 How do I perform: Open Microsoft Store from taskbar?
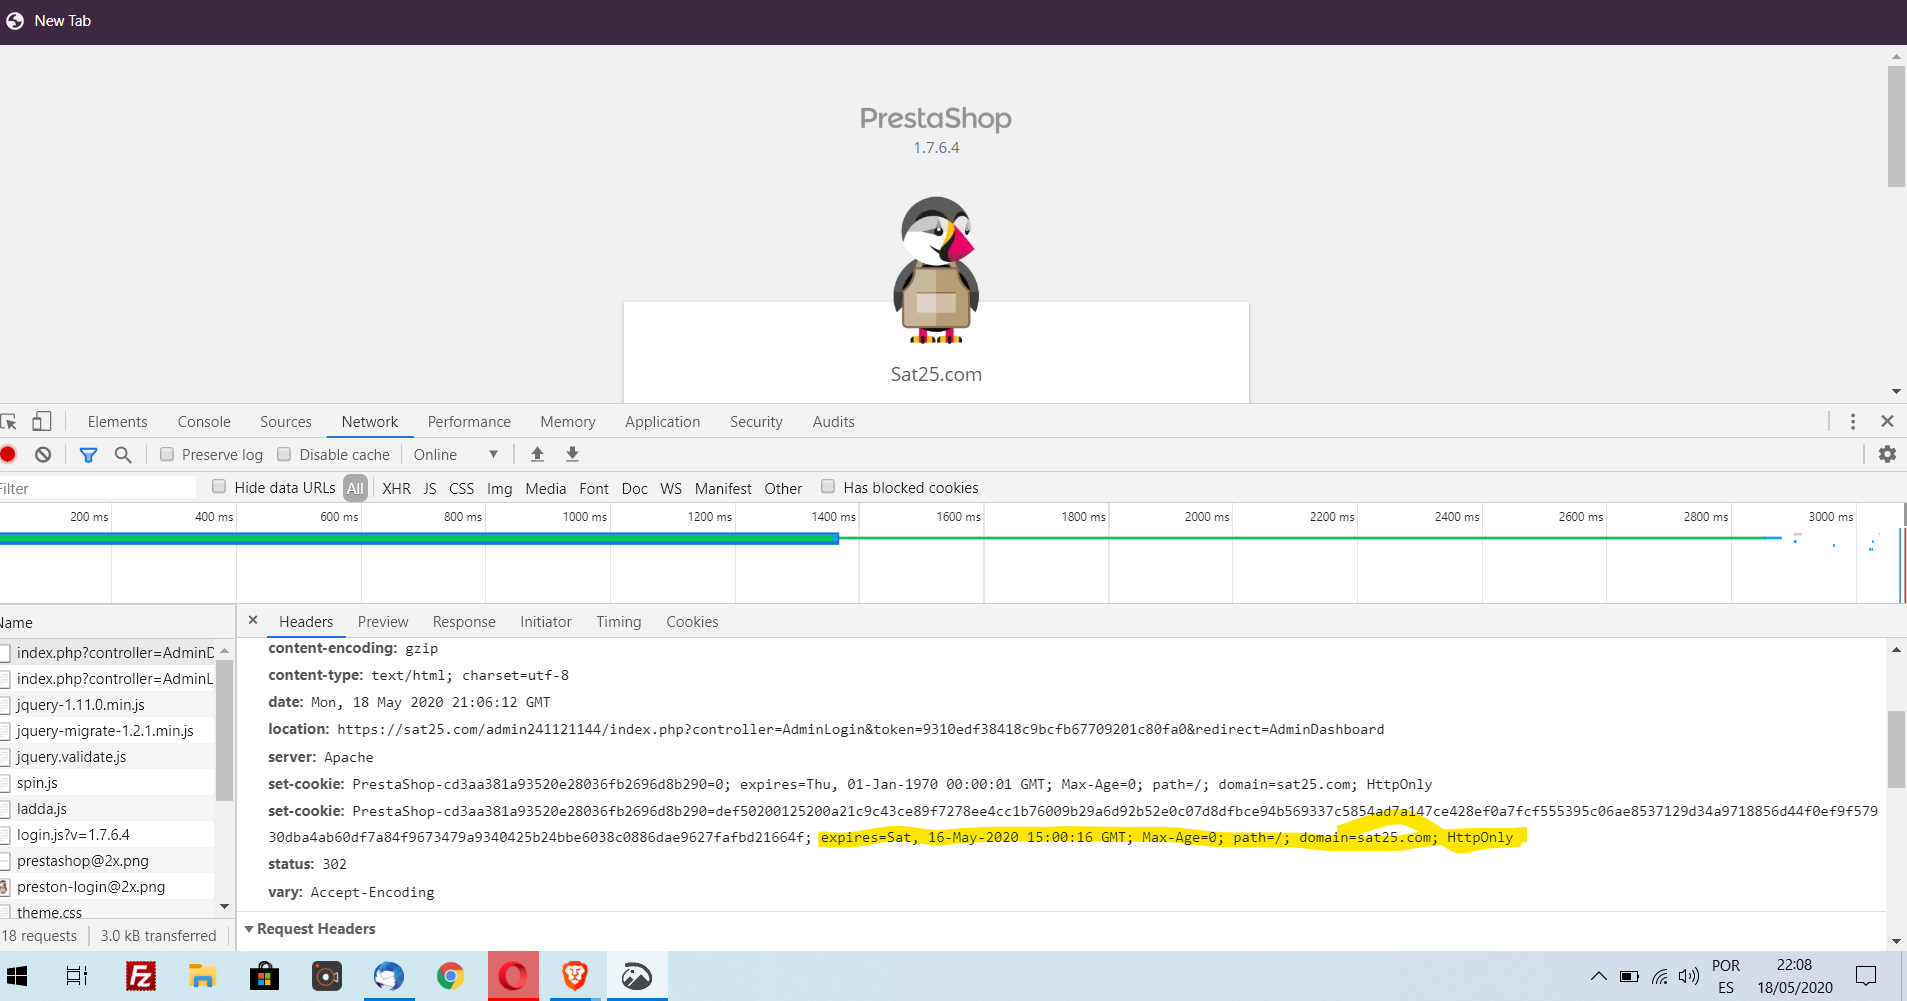point(264,976)
